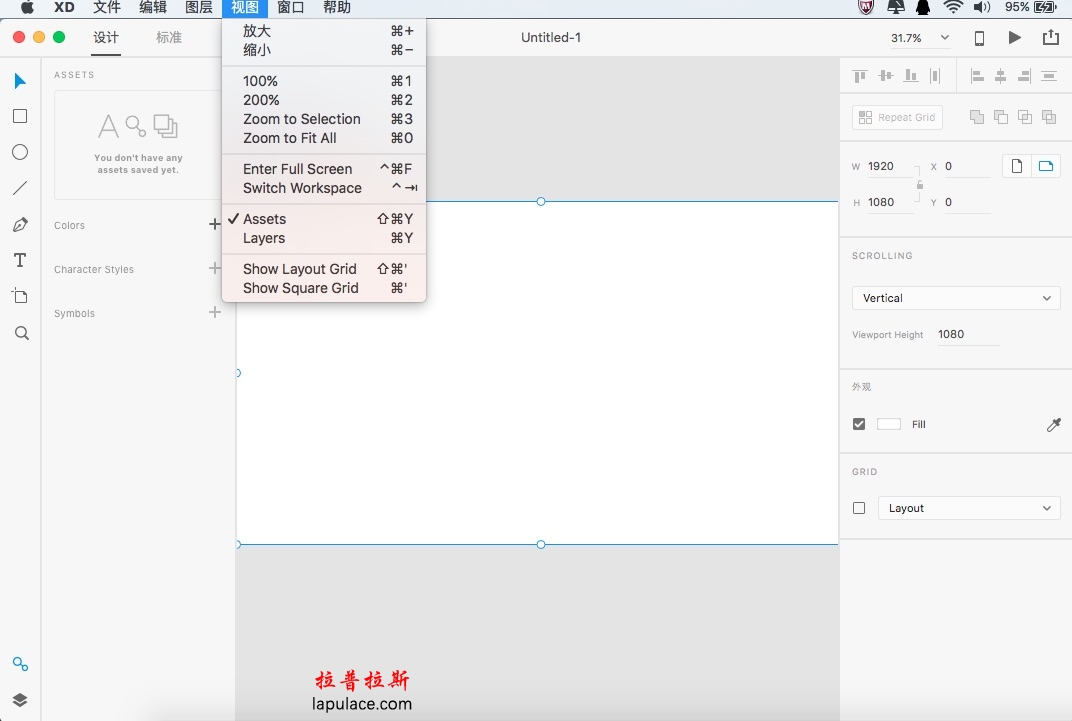This screenshot has height=721, width=1072.
Task: Toggle the Fill checkbox
Action: coord(859,424)
